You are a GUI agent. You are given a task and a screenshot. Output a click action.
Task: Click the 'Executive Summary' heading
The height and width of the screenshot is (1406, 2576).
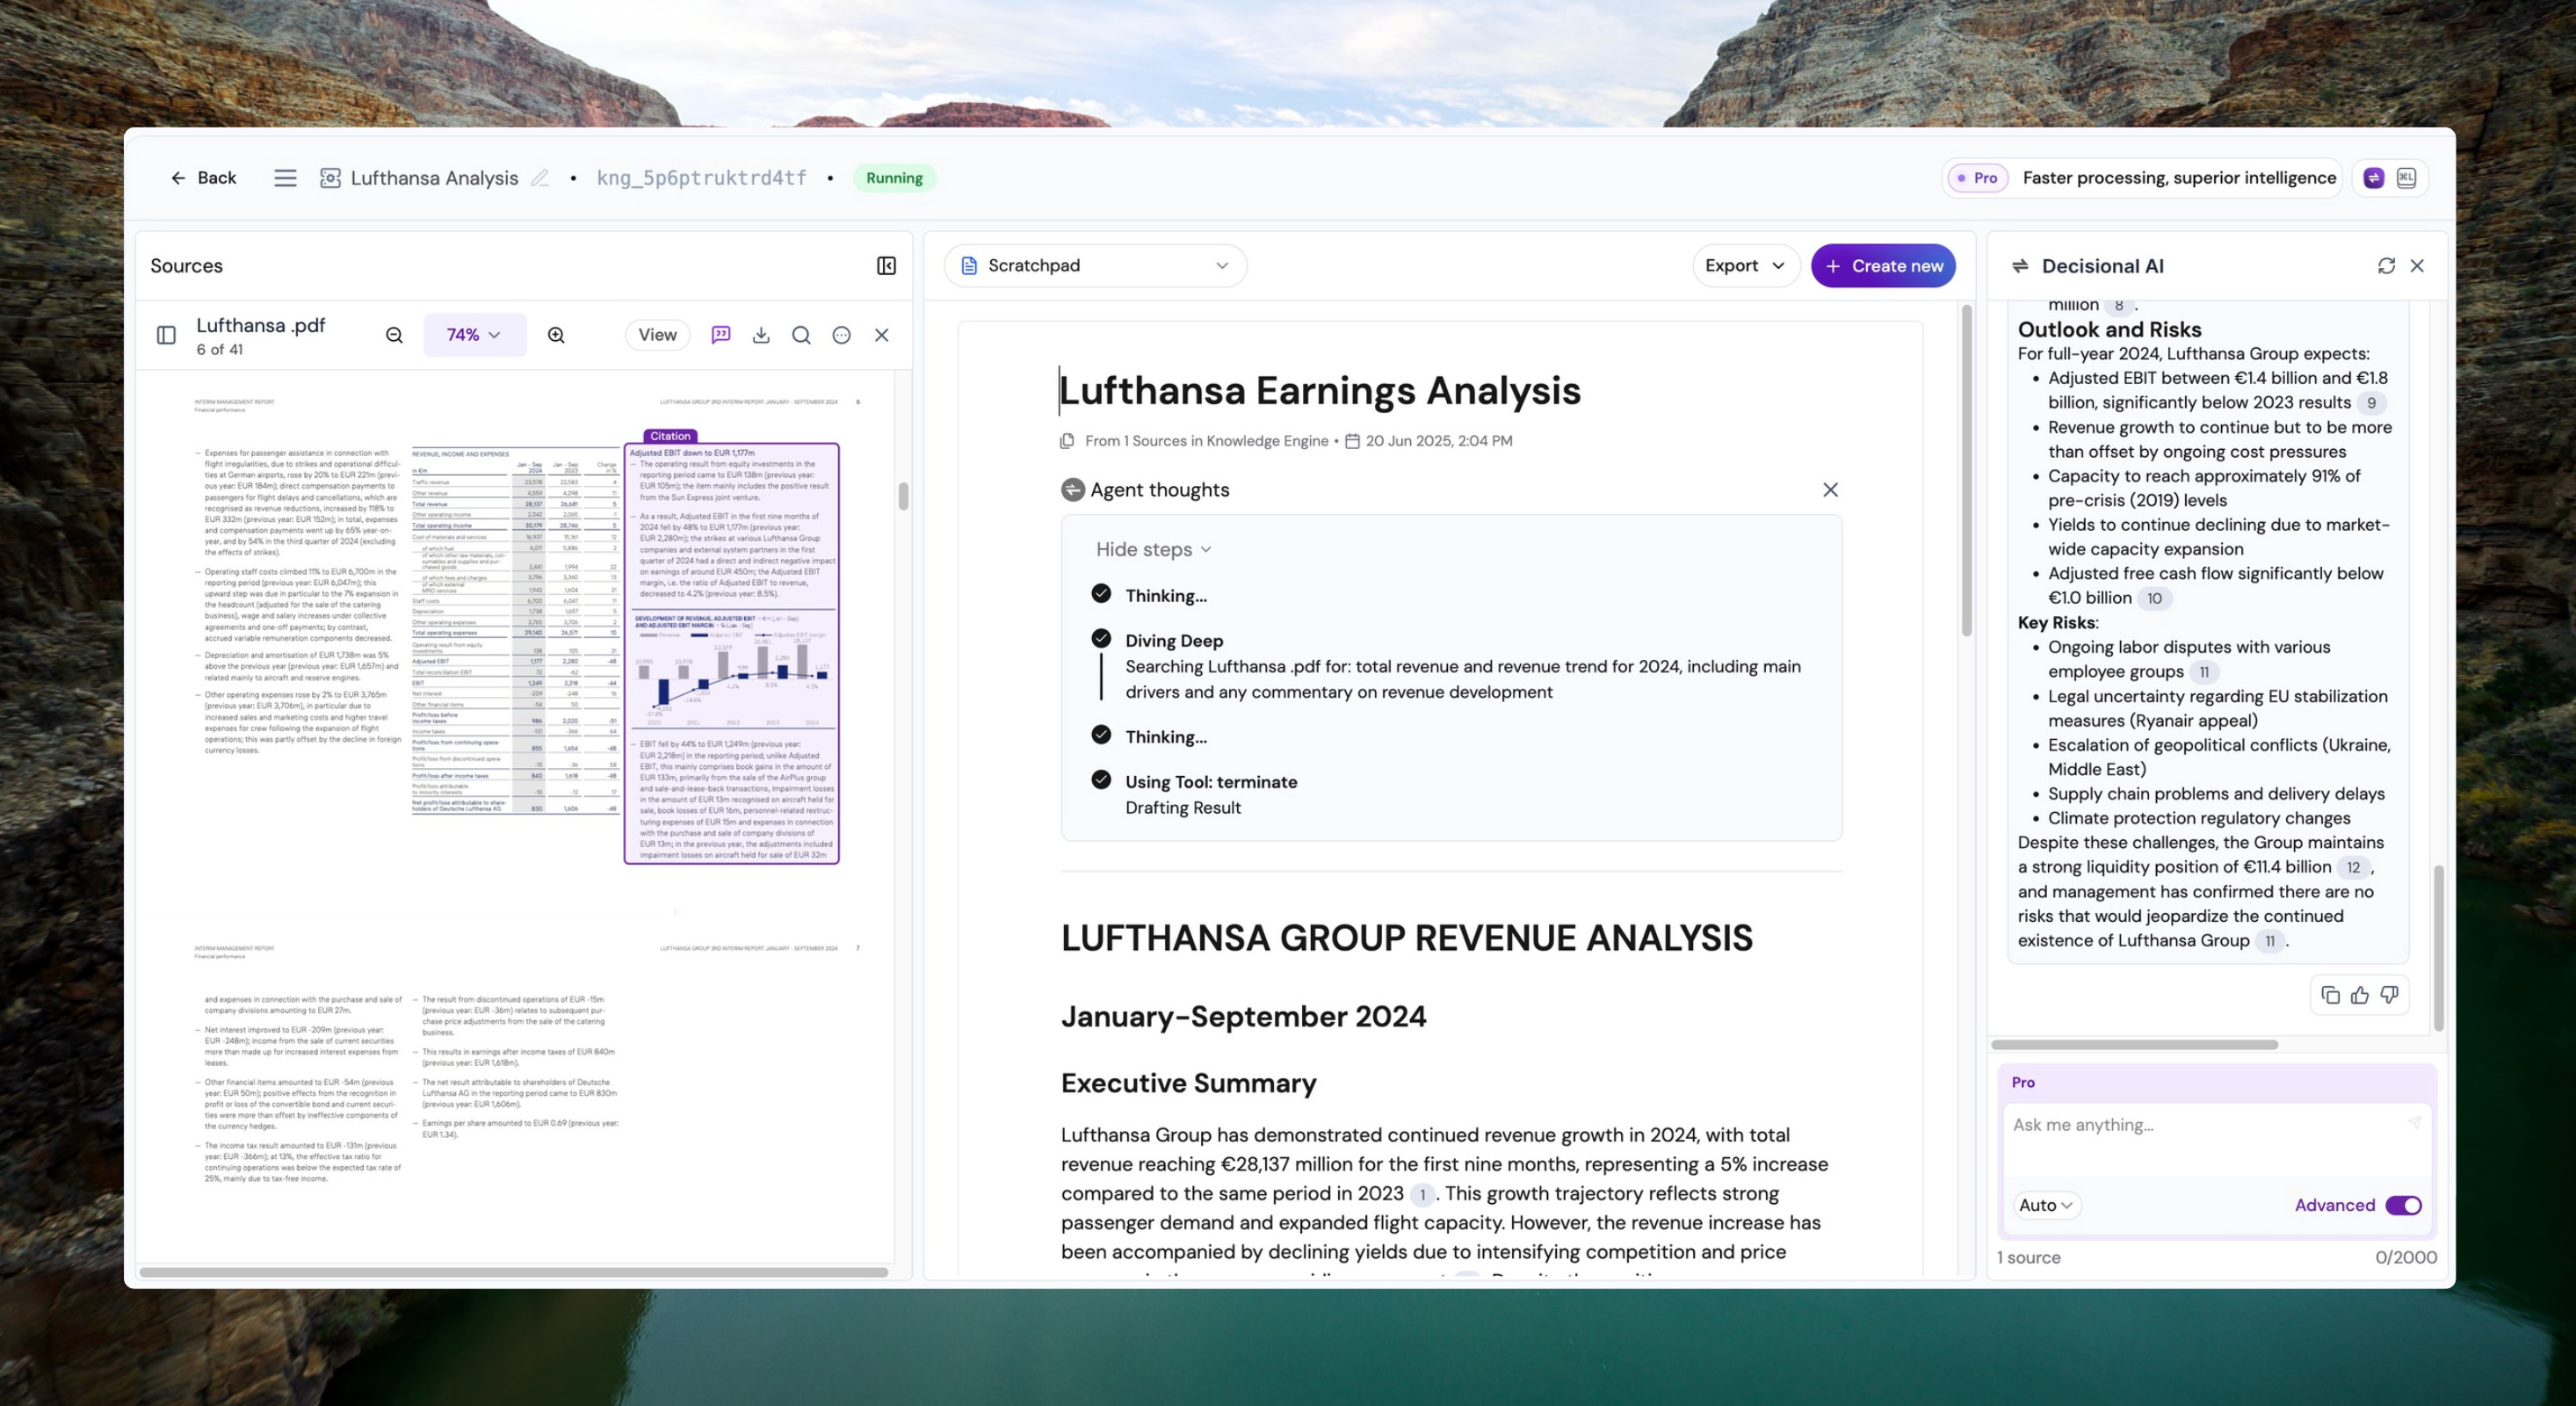1188,1084
